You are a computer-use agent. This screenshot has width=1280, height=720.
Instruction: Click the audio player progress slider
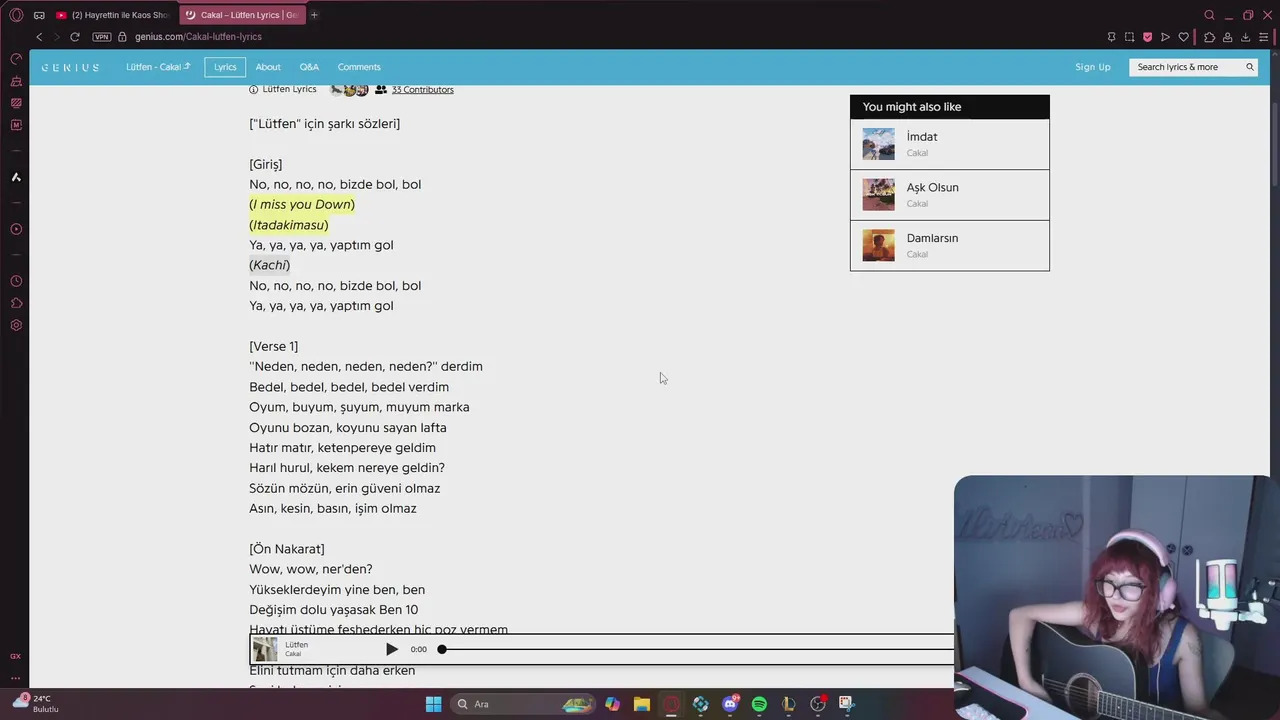click(697, 649)
